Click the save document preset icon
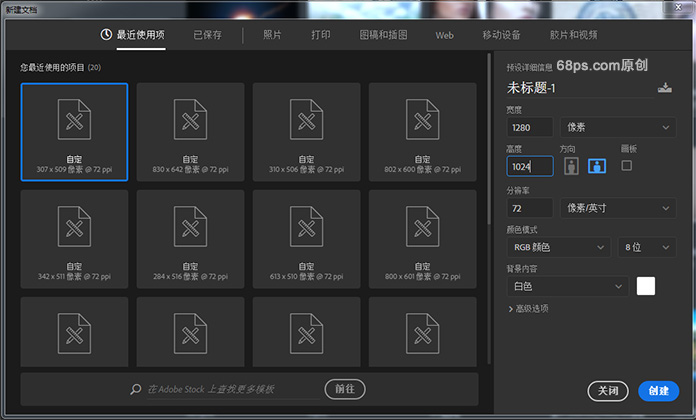 (665, 89)
